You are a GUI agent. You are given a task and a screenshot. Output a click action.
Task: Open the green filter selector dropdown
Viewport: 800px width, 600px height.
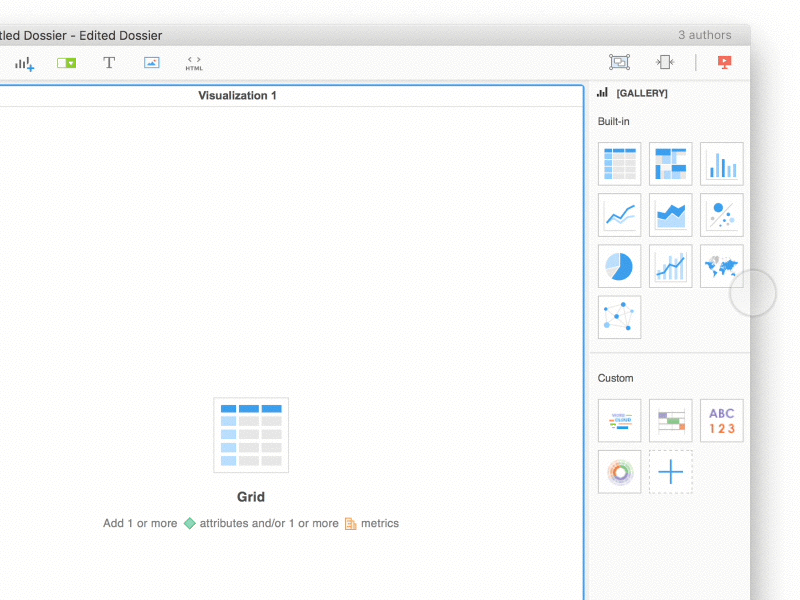coord(67,63)
